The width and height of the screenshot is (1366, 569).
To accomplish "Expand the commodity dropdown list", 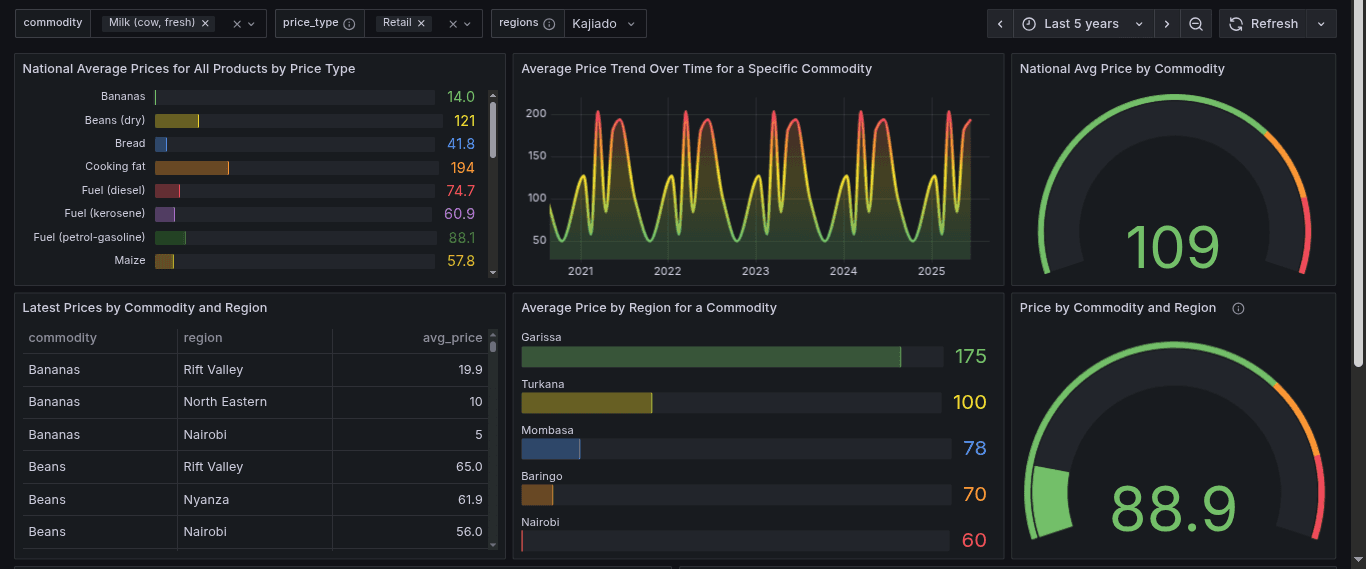I will [x=251, y=24].
